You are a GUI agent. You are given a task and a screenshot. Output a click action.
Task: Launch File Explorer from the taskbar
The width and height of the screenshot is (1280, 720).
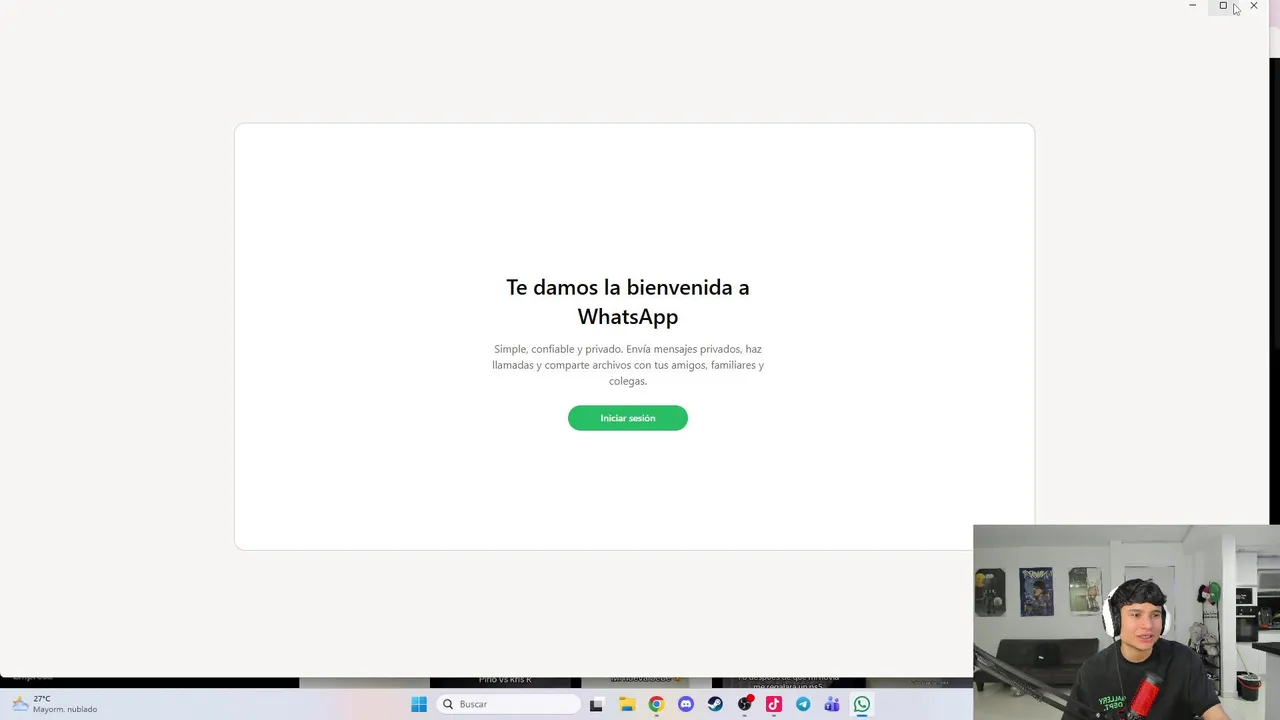click(x=627, y=704)
